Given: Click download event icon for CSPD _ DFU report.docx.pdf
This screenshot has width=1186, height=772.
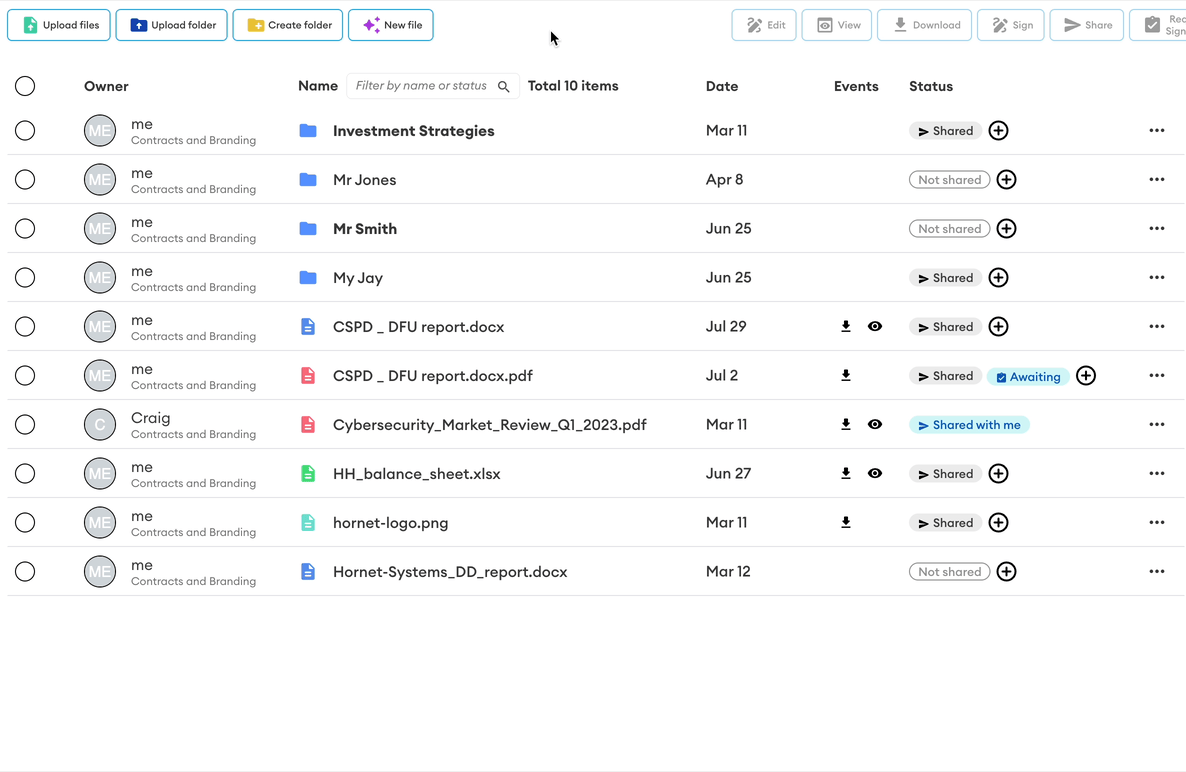Looking at the screenshot, I should pyautogui.click(x=846, y=376).
